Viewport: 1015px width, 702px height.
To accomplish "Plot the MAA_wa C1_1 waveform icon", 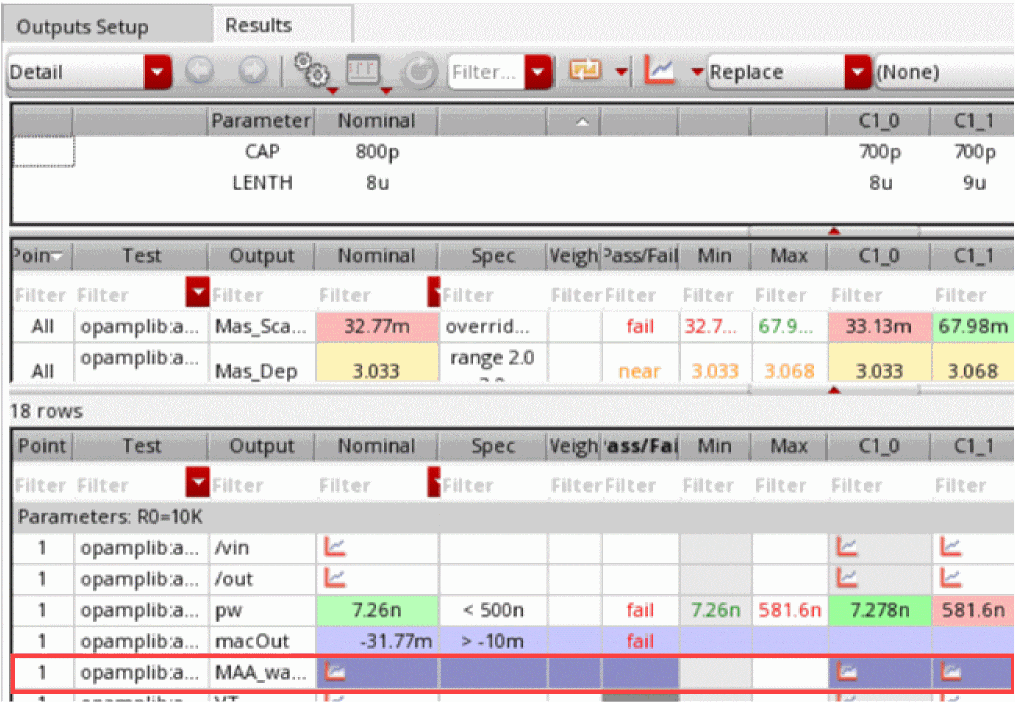I will (950, 672).
